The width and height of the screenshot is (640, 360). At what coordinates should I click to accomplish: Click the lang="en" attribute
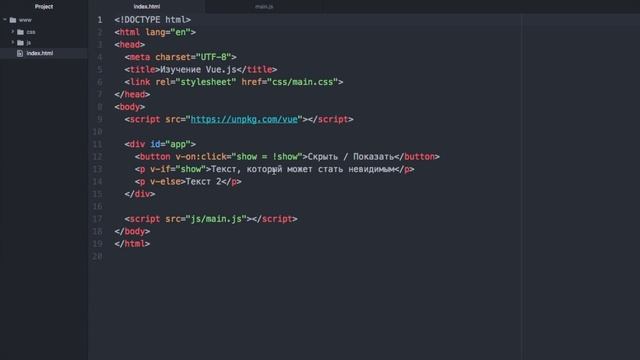(168, 32)
